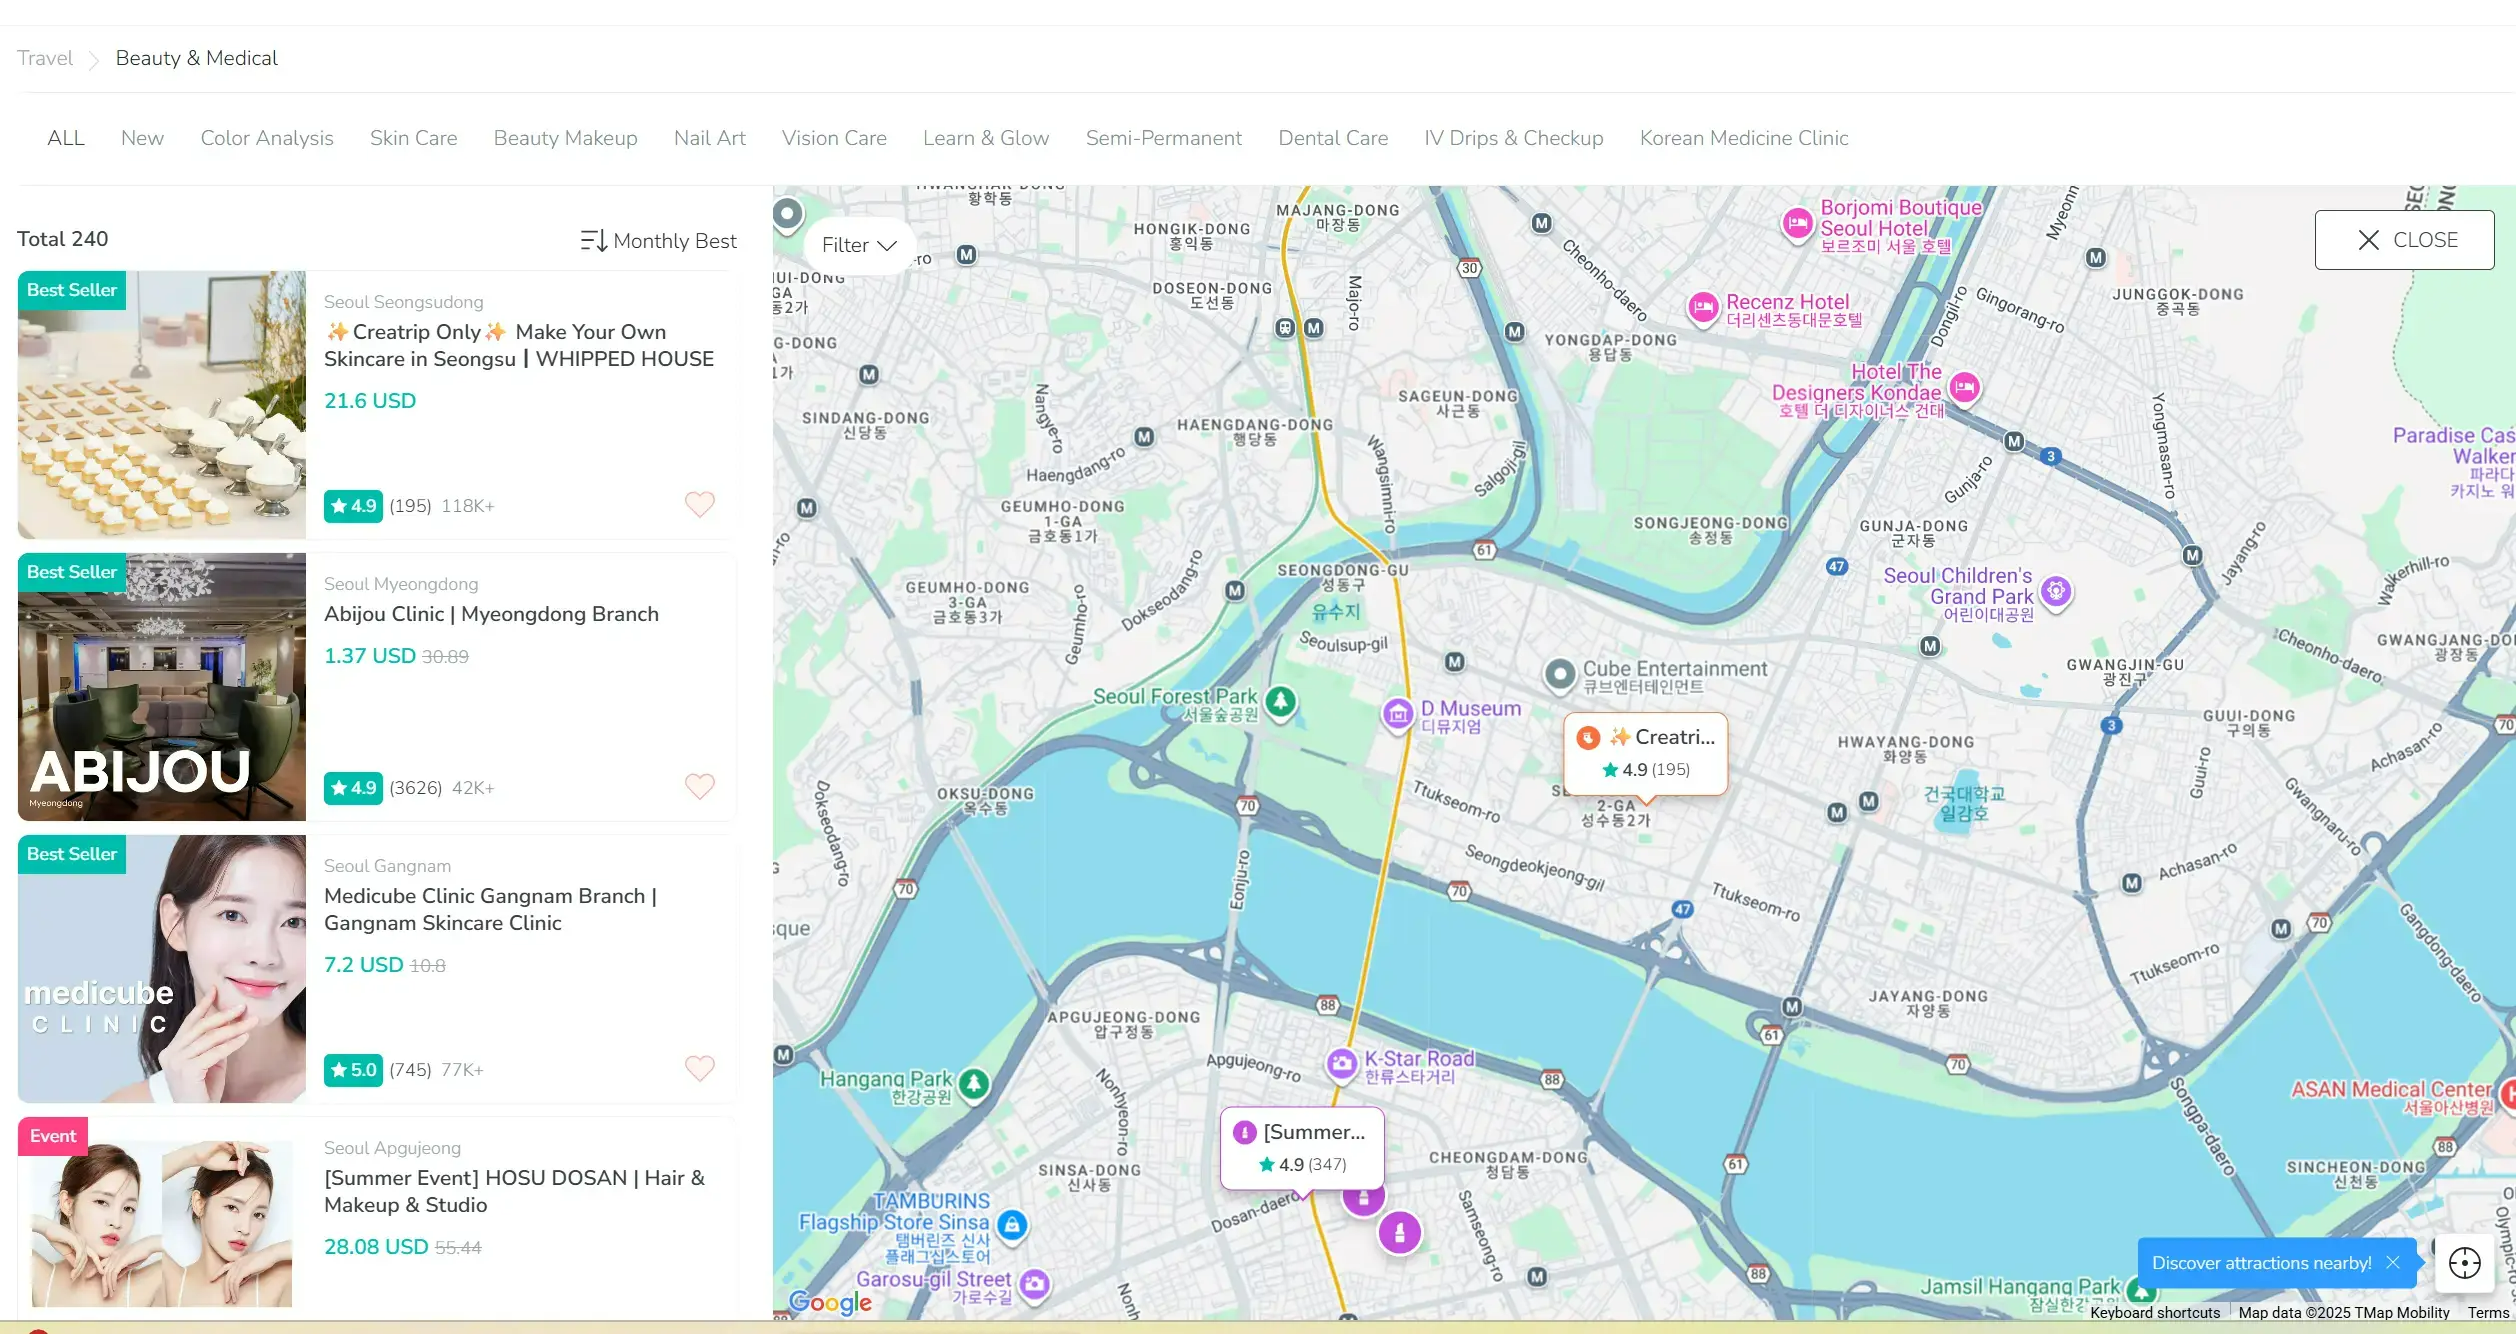Select the Skin Care category tab
The height and width of the screenshot is (1334, 2516).
[413, 138]
